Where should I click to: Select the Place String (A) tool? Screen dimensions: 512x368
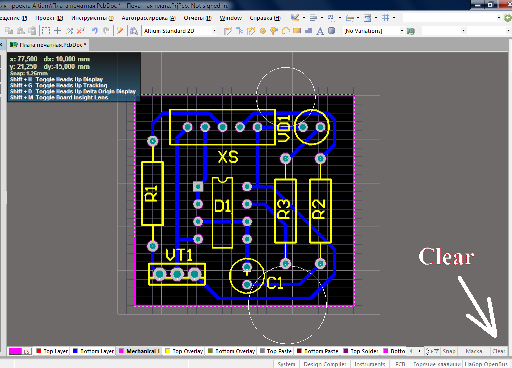320,31
